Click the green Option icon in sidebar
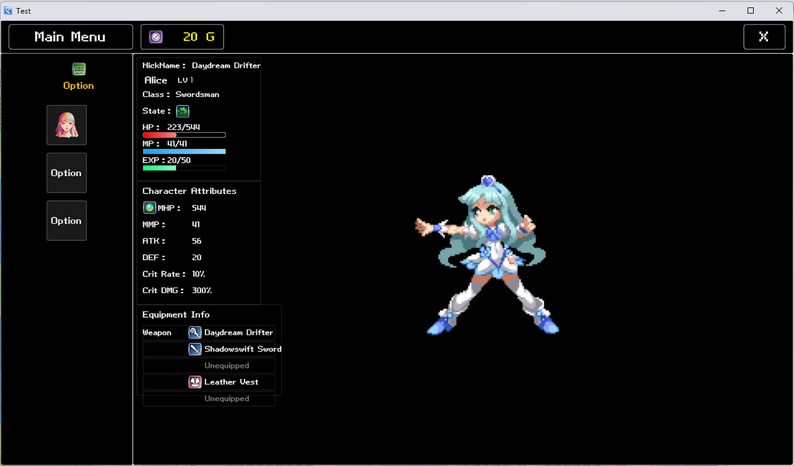Screen dimensions: 794x466 point(79,69)
